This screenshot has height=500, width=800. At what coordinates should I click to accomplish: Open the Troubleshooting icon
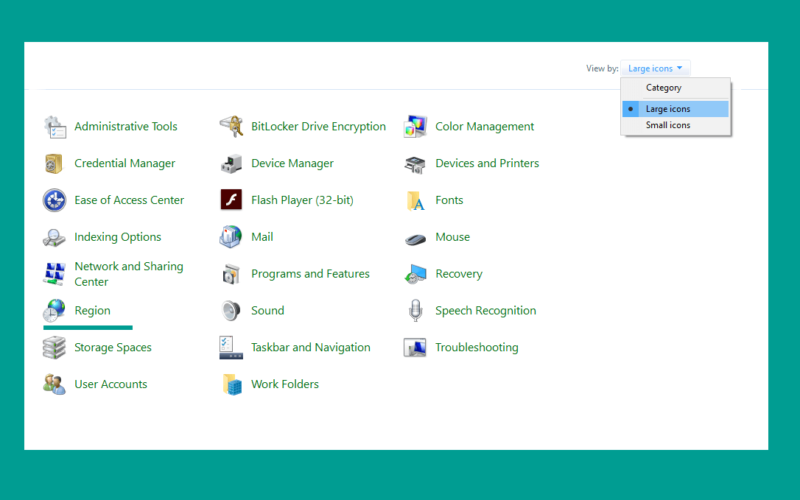point(415,347)
